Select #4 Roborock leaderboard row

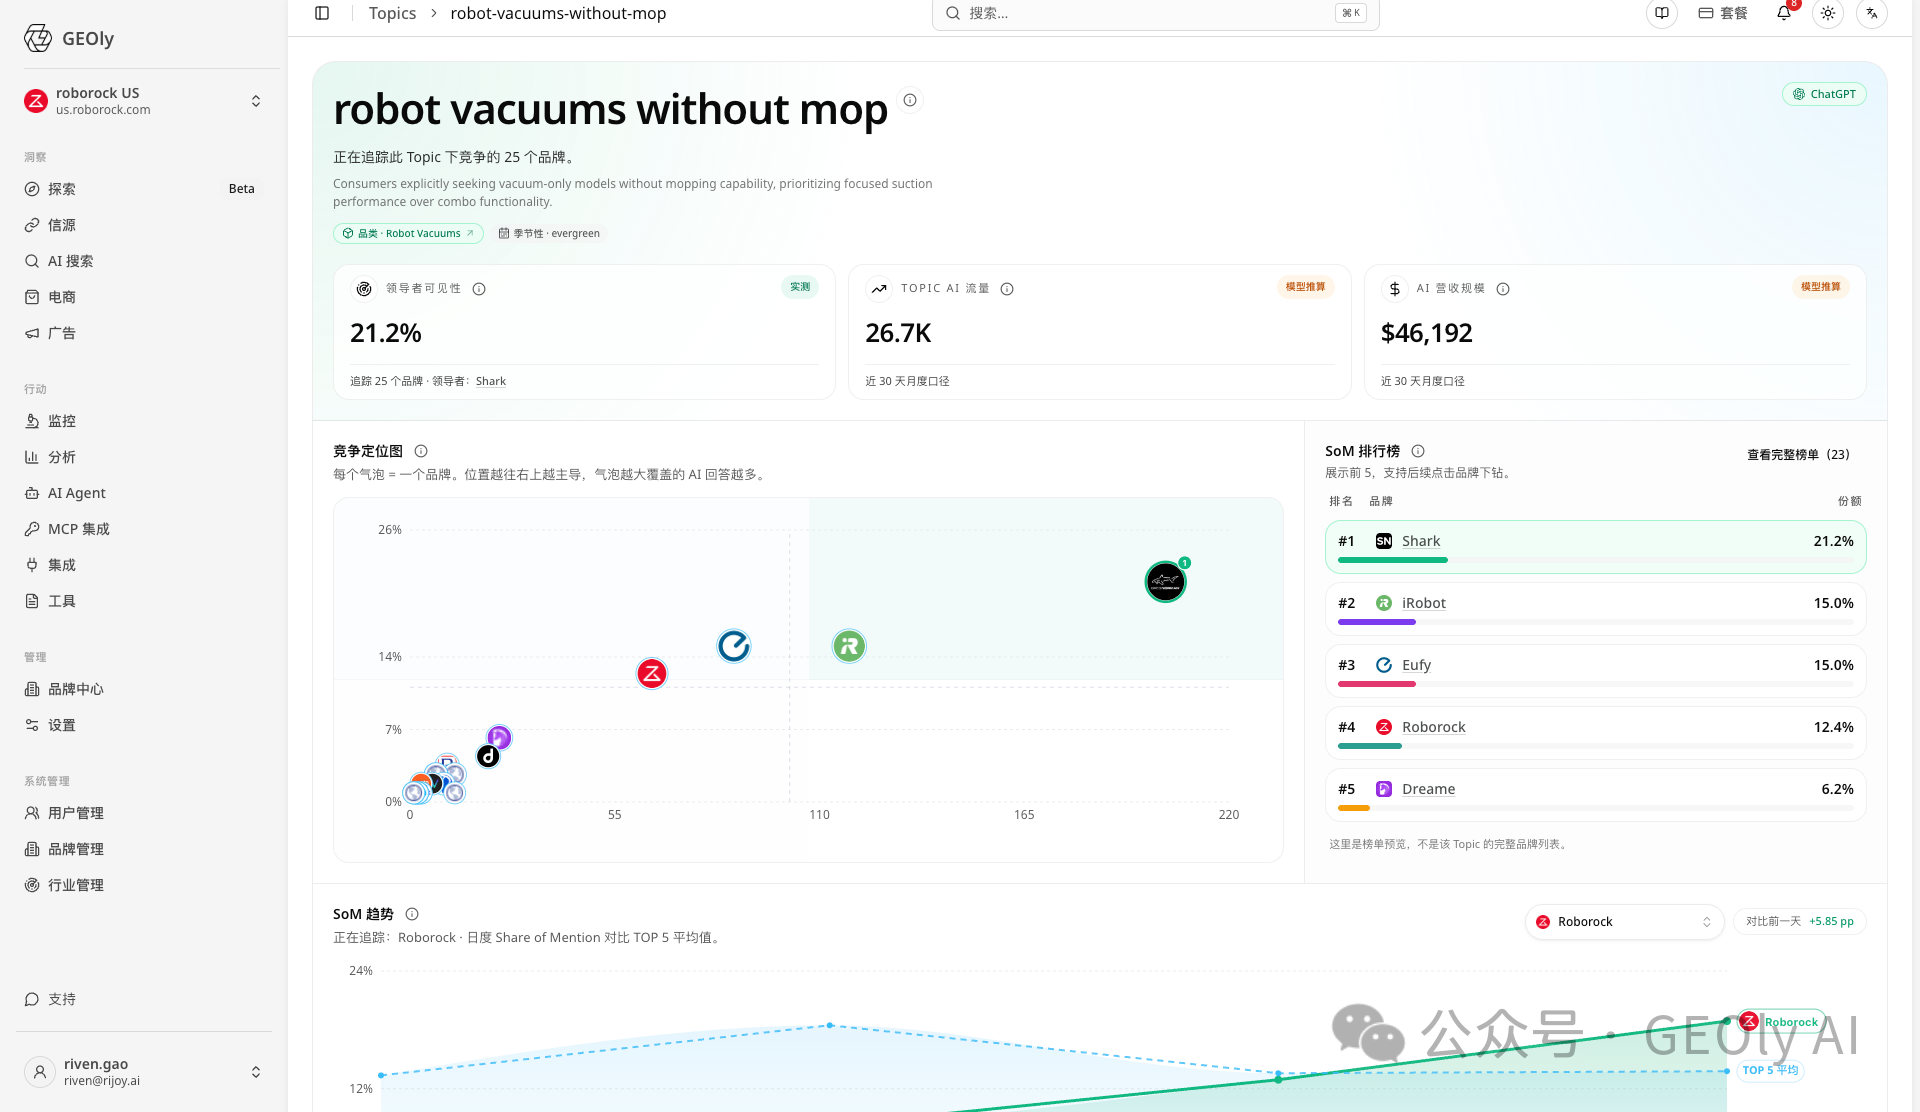[x=1595, y=733]
